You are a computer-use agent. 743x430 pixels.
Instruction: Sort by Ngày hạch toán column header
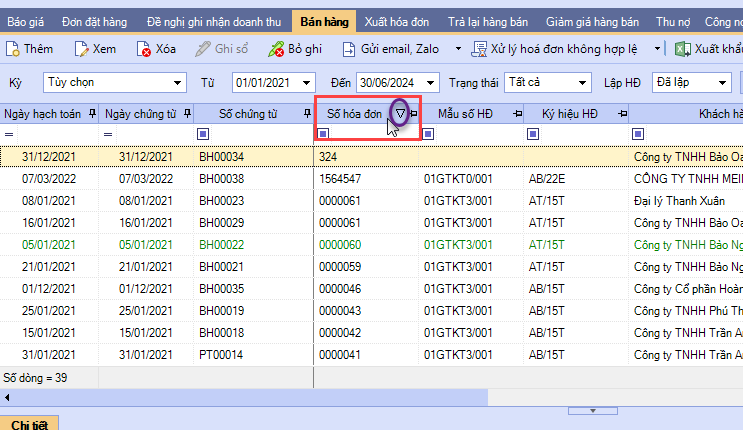pyautogui.click(x=43, y=114)
